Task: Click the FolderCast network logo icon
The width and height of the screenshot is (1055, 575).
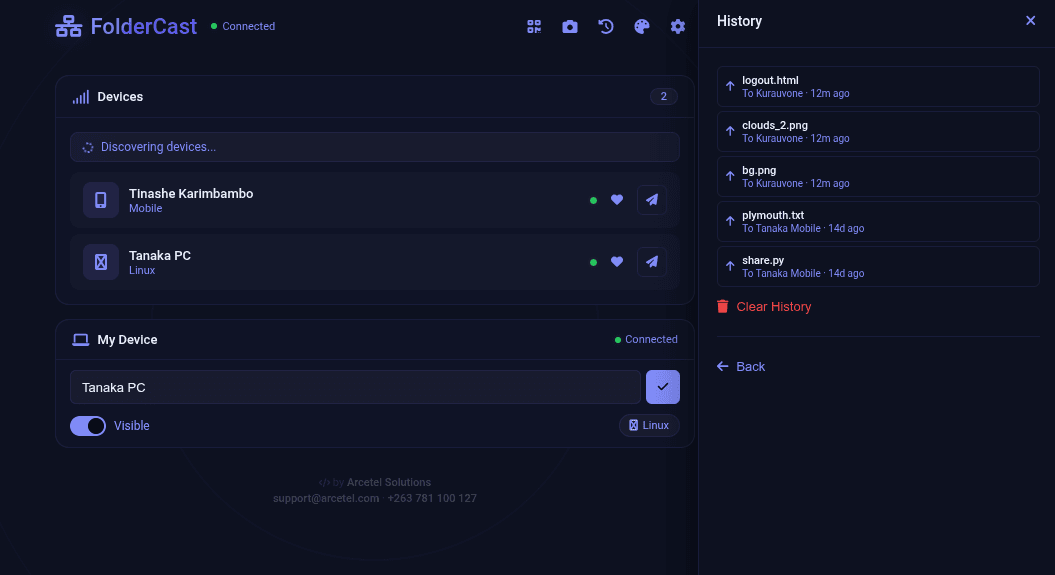Action: (x=69, y=26)
